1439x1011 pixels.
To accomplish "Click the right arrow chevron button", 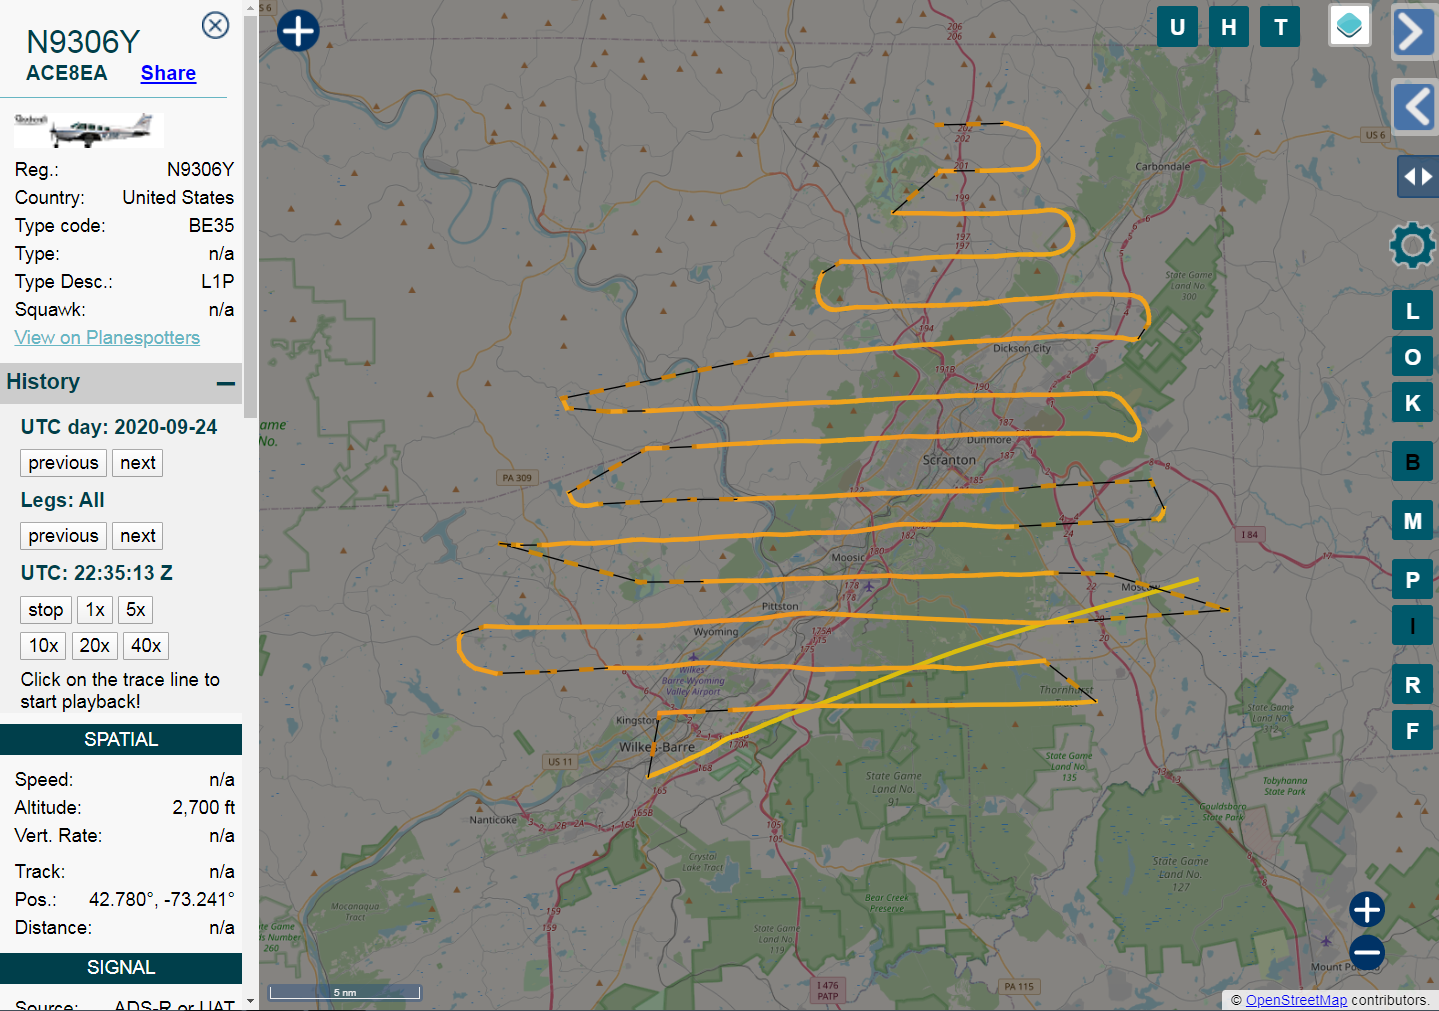I will pyautogui.click(x=1412, y=32).
